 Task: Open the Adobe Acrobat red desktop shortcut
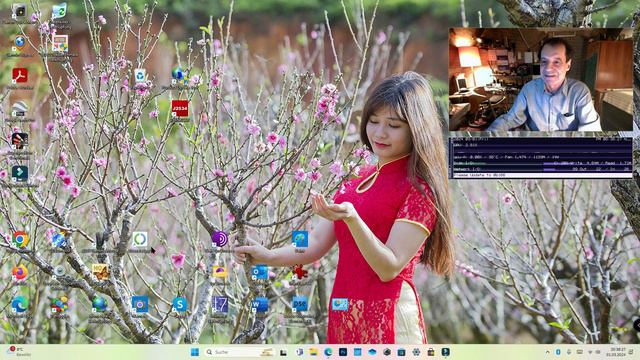click(20, 76)
